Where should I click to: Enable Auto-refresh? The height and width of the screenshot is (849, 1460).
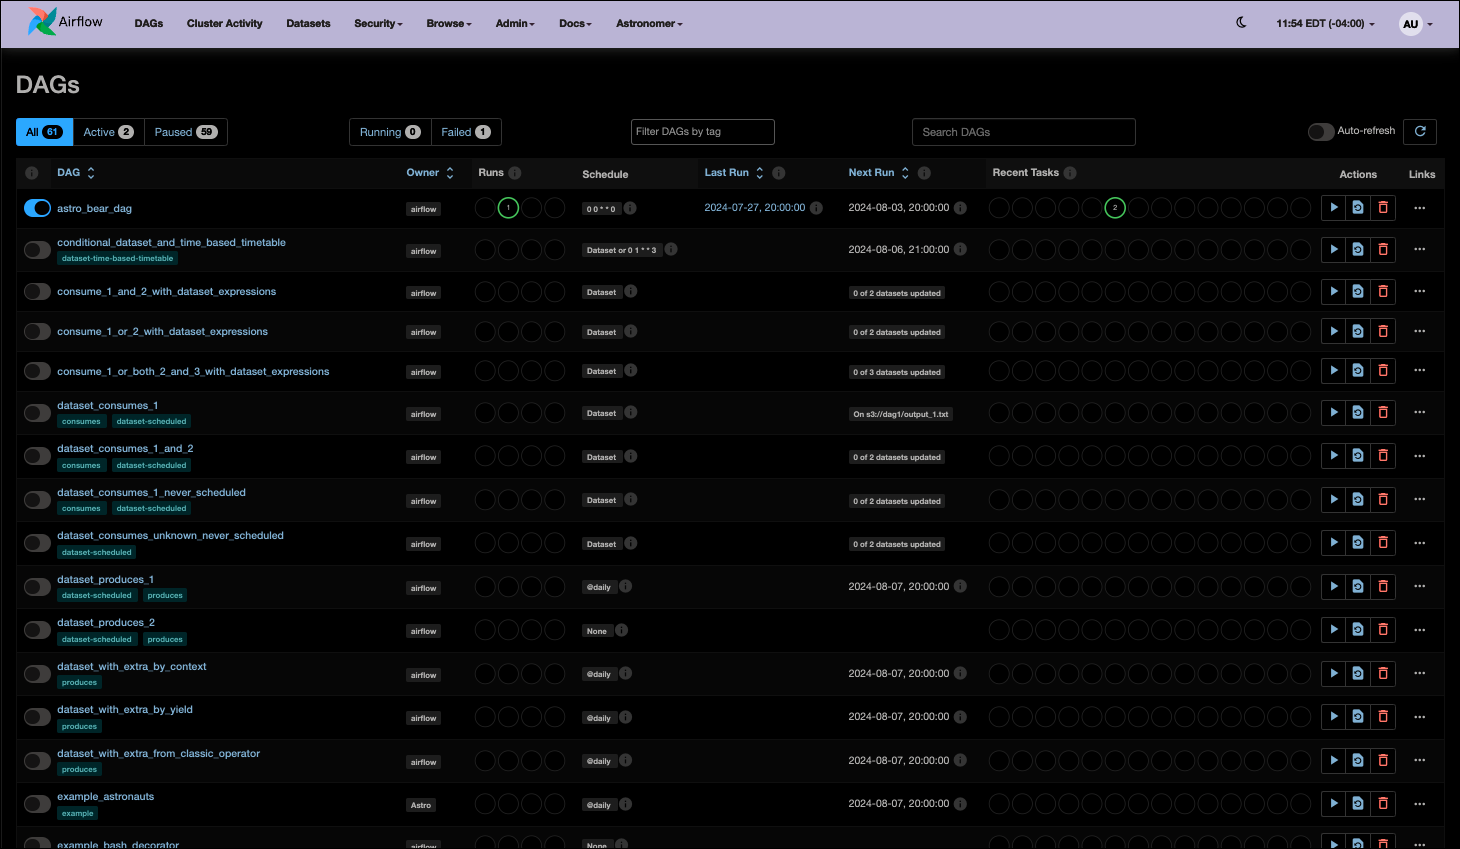pos(1321,131)
